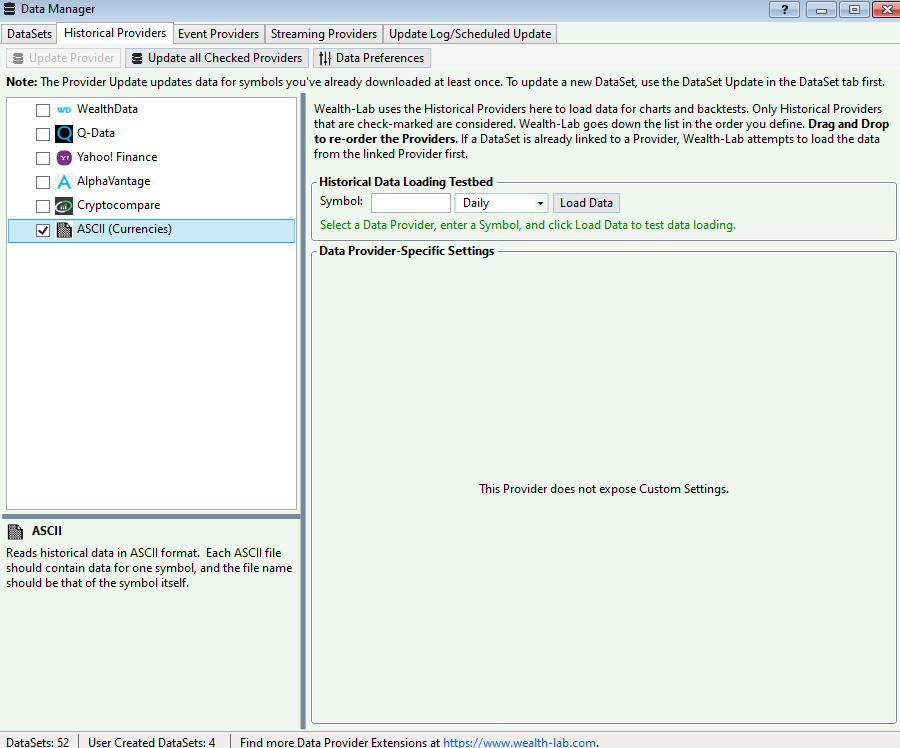Select the Cryptocompare row label
Viewport: 900px width, 748px height.
click(x=119, y=206)
